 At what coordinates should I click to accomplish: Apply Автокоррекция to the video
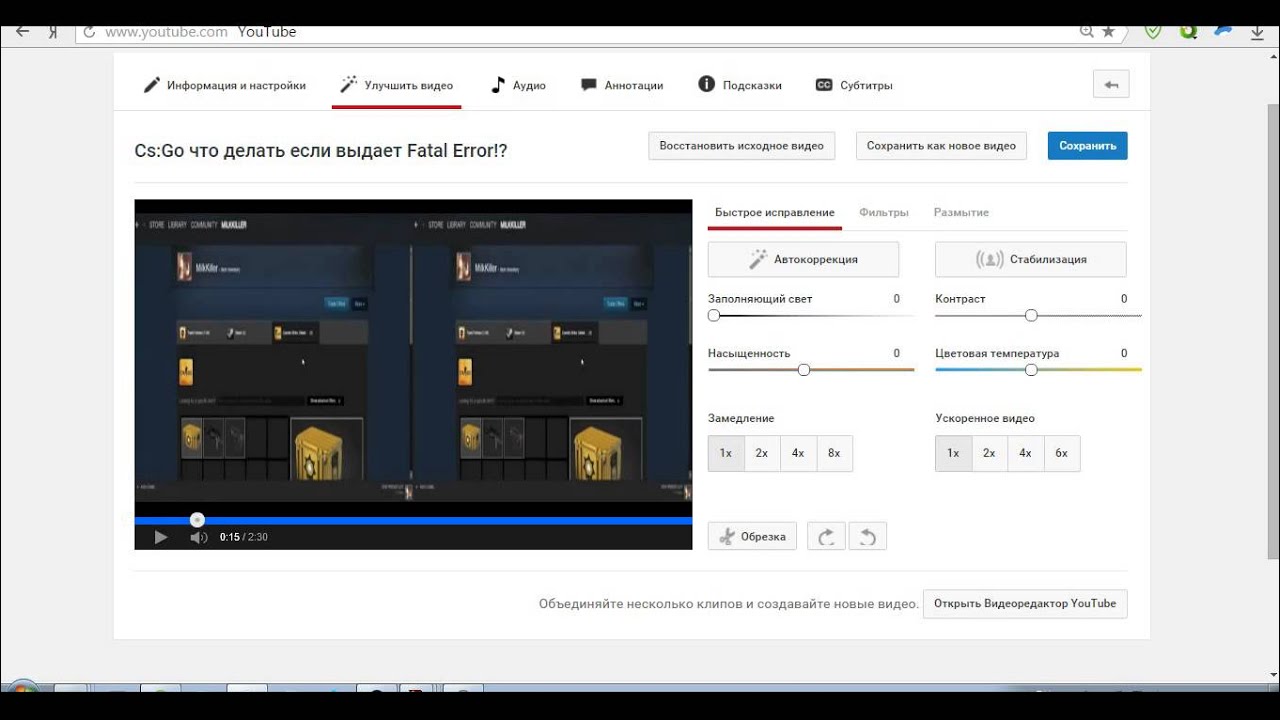[x=803, y=259]
